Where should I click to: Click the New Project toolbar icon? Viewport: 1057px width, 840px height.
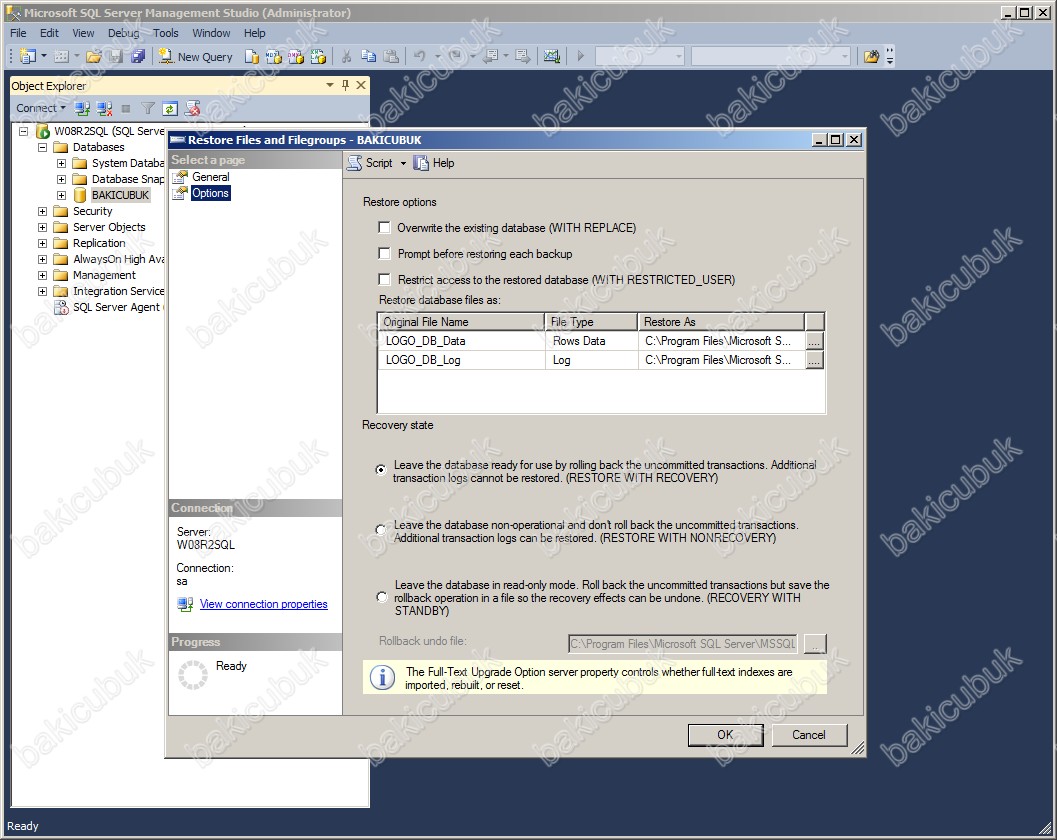(28, 57)
